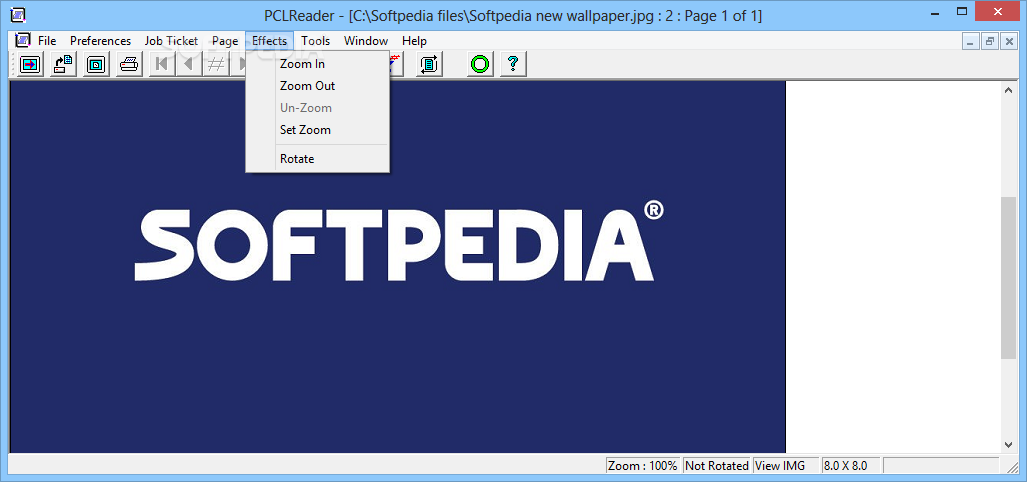Click the vertical scrollbar down arrow
Viewport: 1027px width, 482px height.
[x=1009, y=444]
